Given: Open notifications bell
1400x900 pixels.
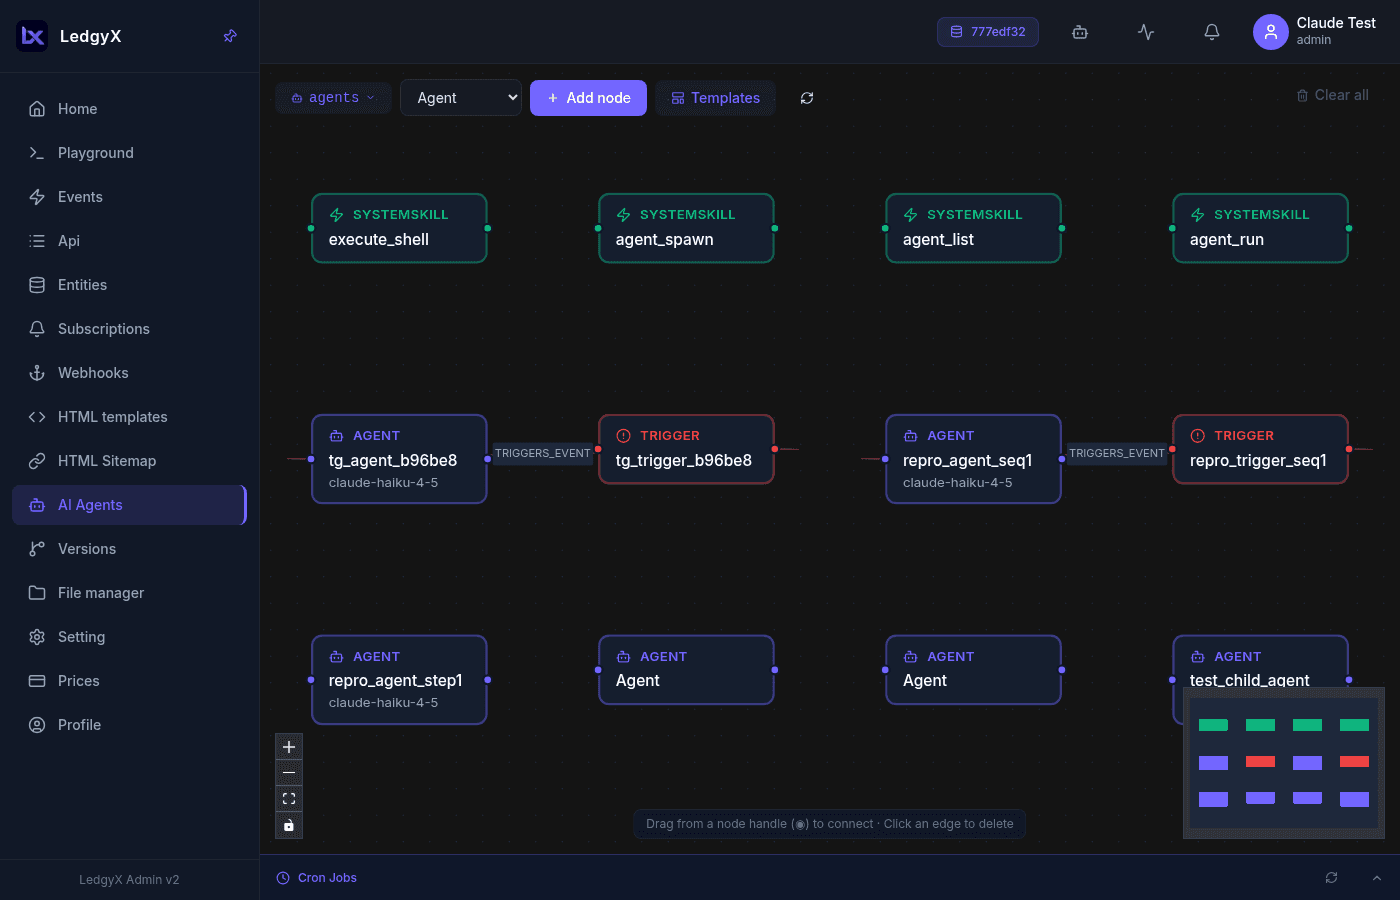Looking at the screenshot, I should click(1212, 32).
